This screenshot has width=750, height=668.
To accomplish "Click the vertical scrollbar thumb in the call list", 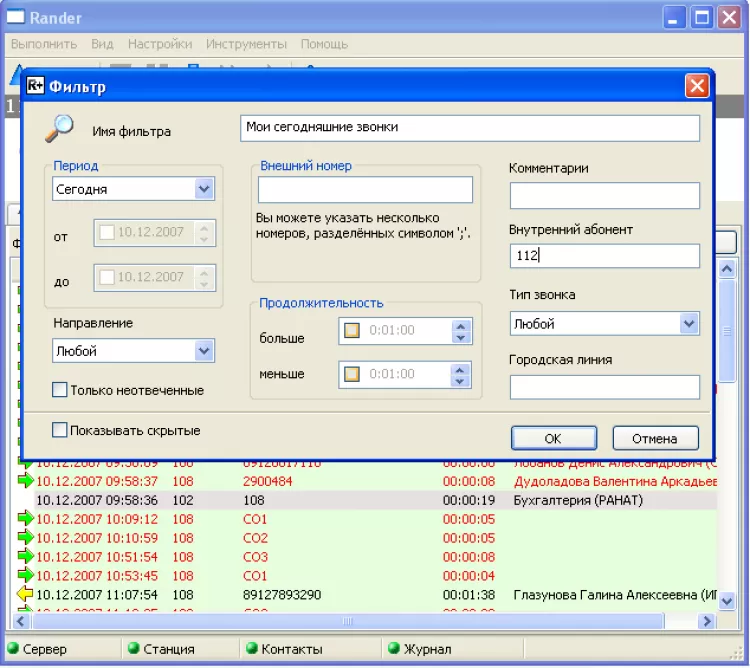I will pyautogui.click(x=727, y=331).
